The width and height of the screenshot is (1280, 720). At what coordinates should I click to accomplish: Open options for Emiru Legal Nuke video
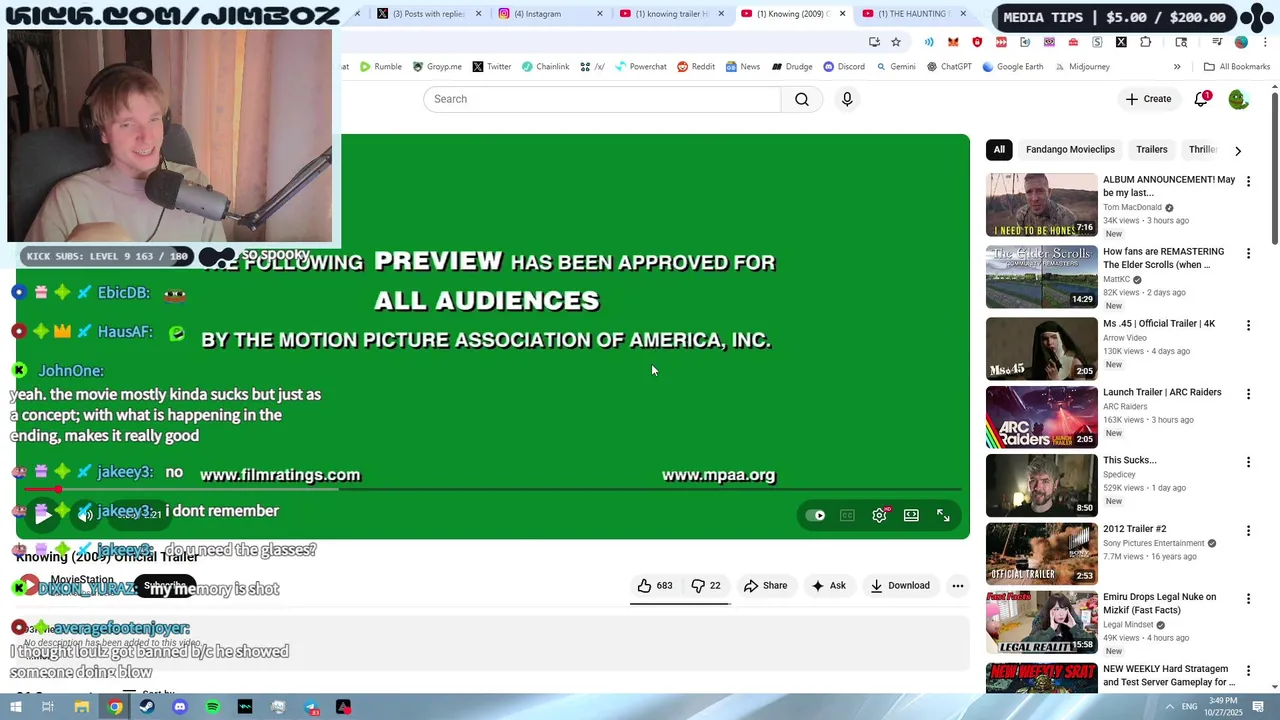tap(1248, 599)
